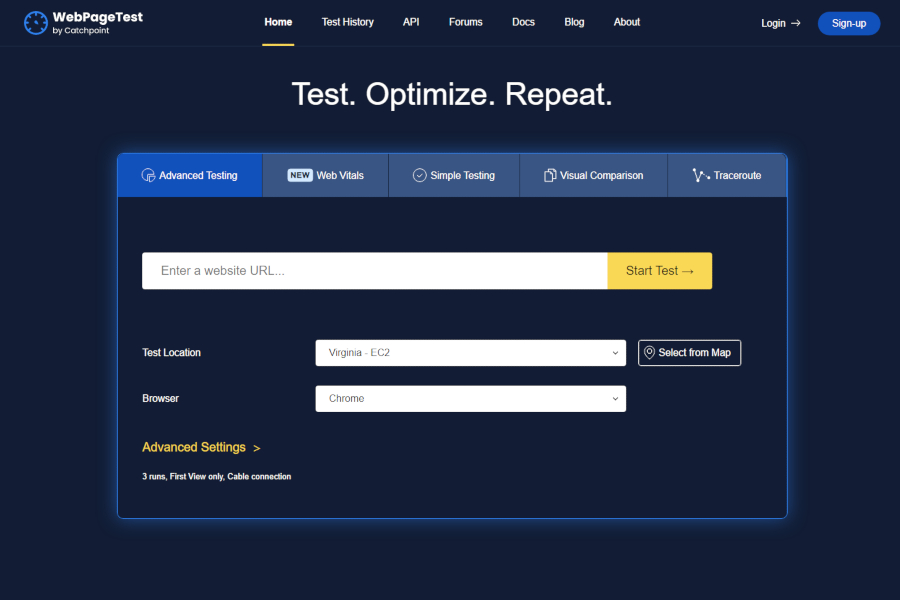
Task: Navigate to Test History
Action: (347, 22)
